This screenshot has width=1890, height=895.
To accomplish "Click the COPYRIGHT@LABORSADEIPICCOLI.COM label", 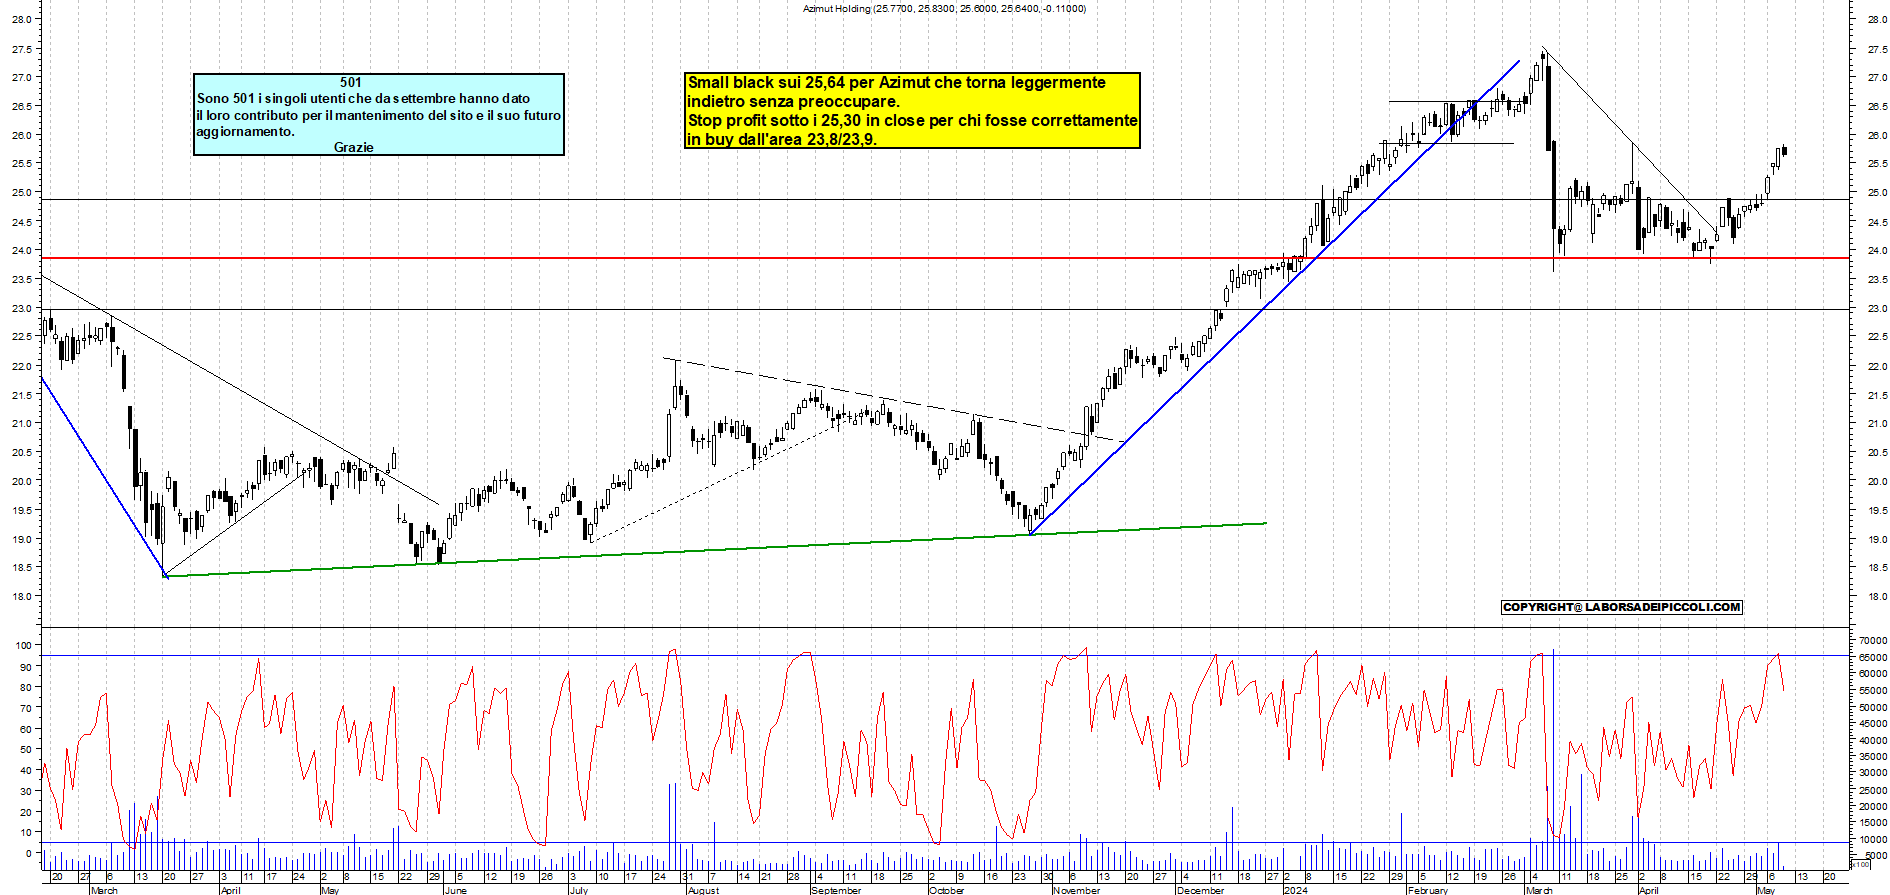I will pyautogui.click(x=1622, y=607).
